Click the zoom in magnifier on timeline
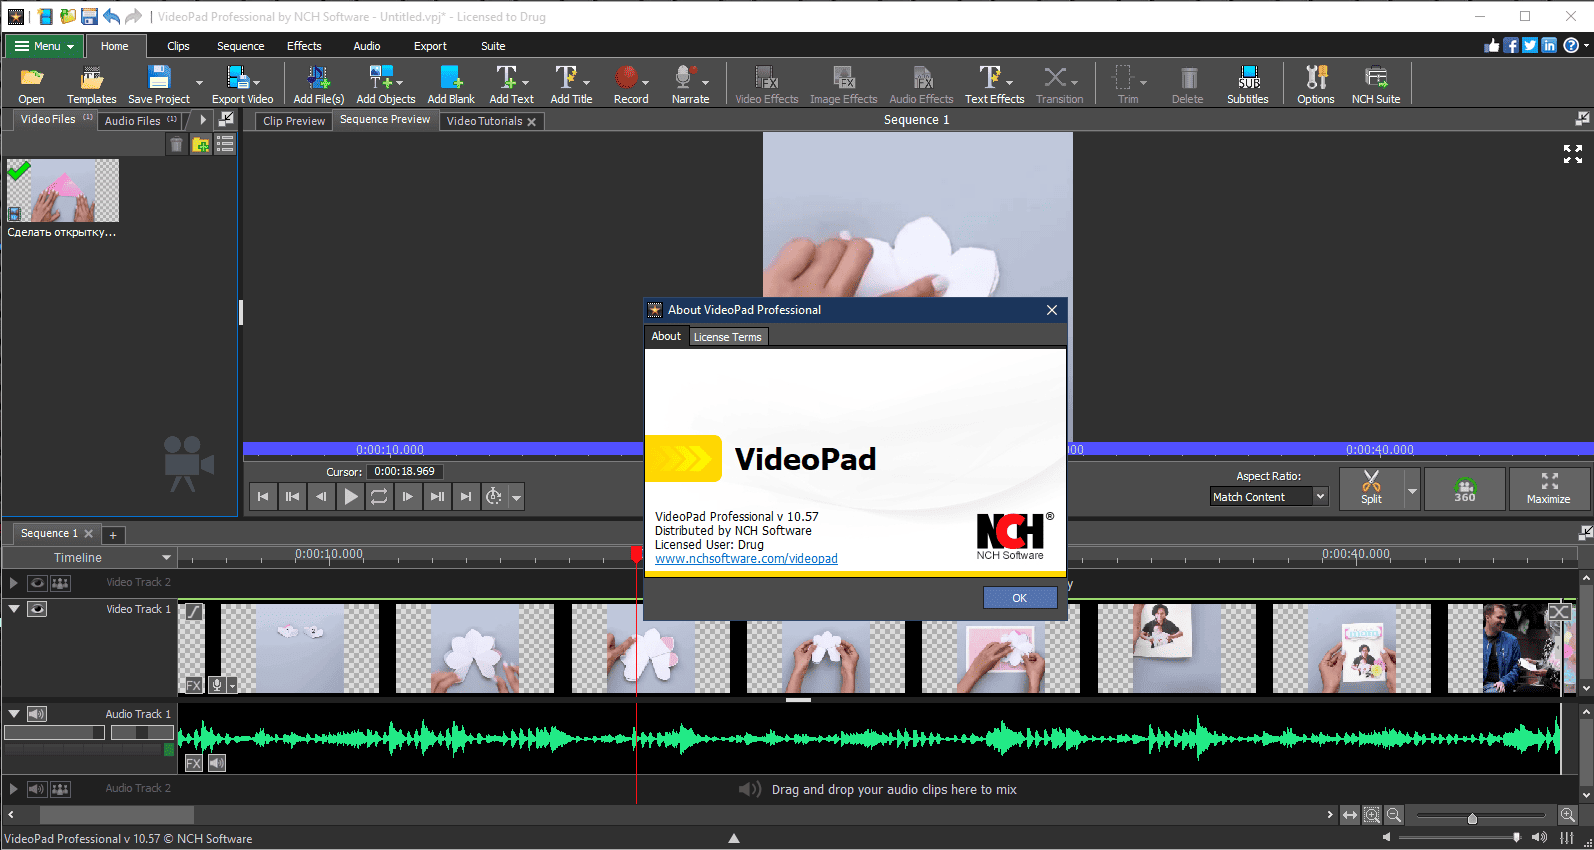Image resolution: width=1594 pixels, height=850 pixels. click(x=1567, y=815)
